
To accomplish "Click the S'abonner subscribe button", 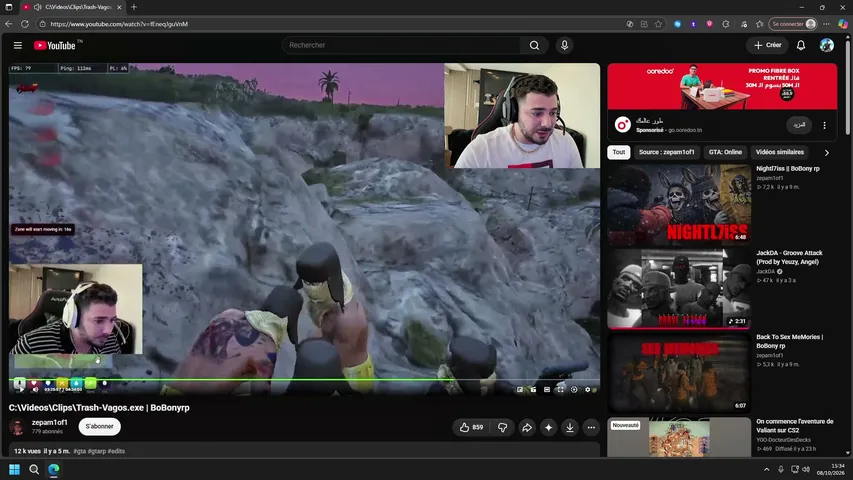I will 100,427.
